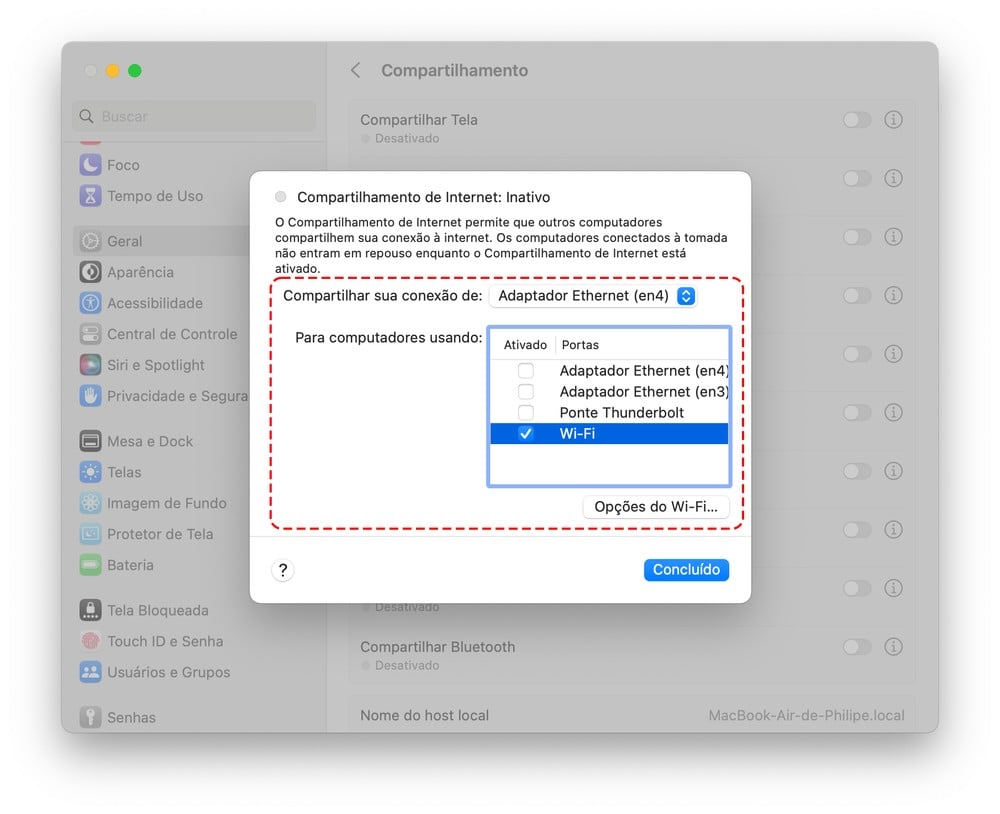1000x814 pixels.
Task: Open the Usuários e Grupos icon
Action: pyautogui.click(x=90, y=672)
